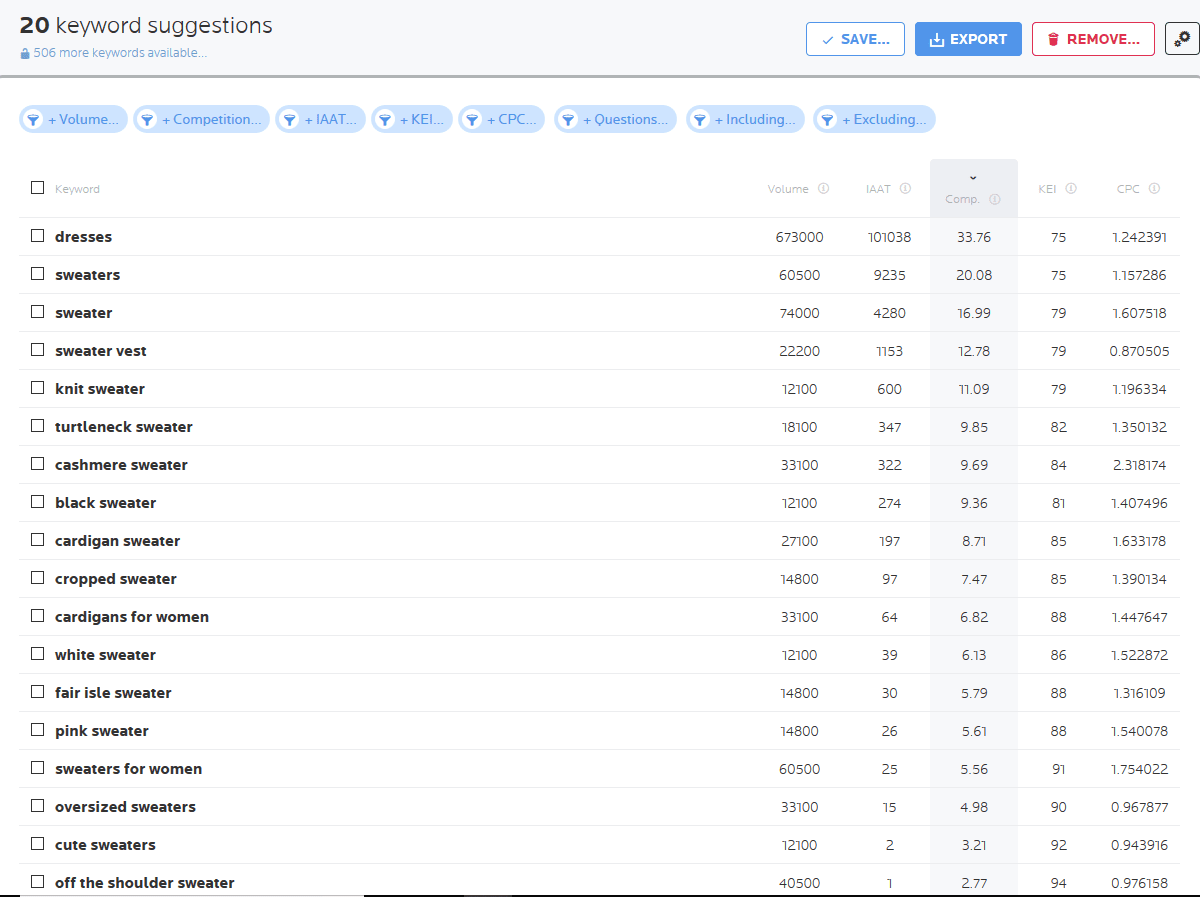Viewport: 1200px width, 897px height.
Task: Click the trash icon on Remove button
Action: click(1051, 38)
